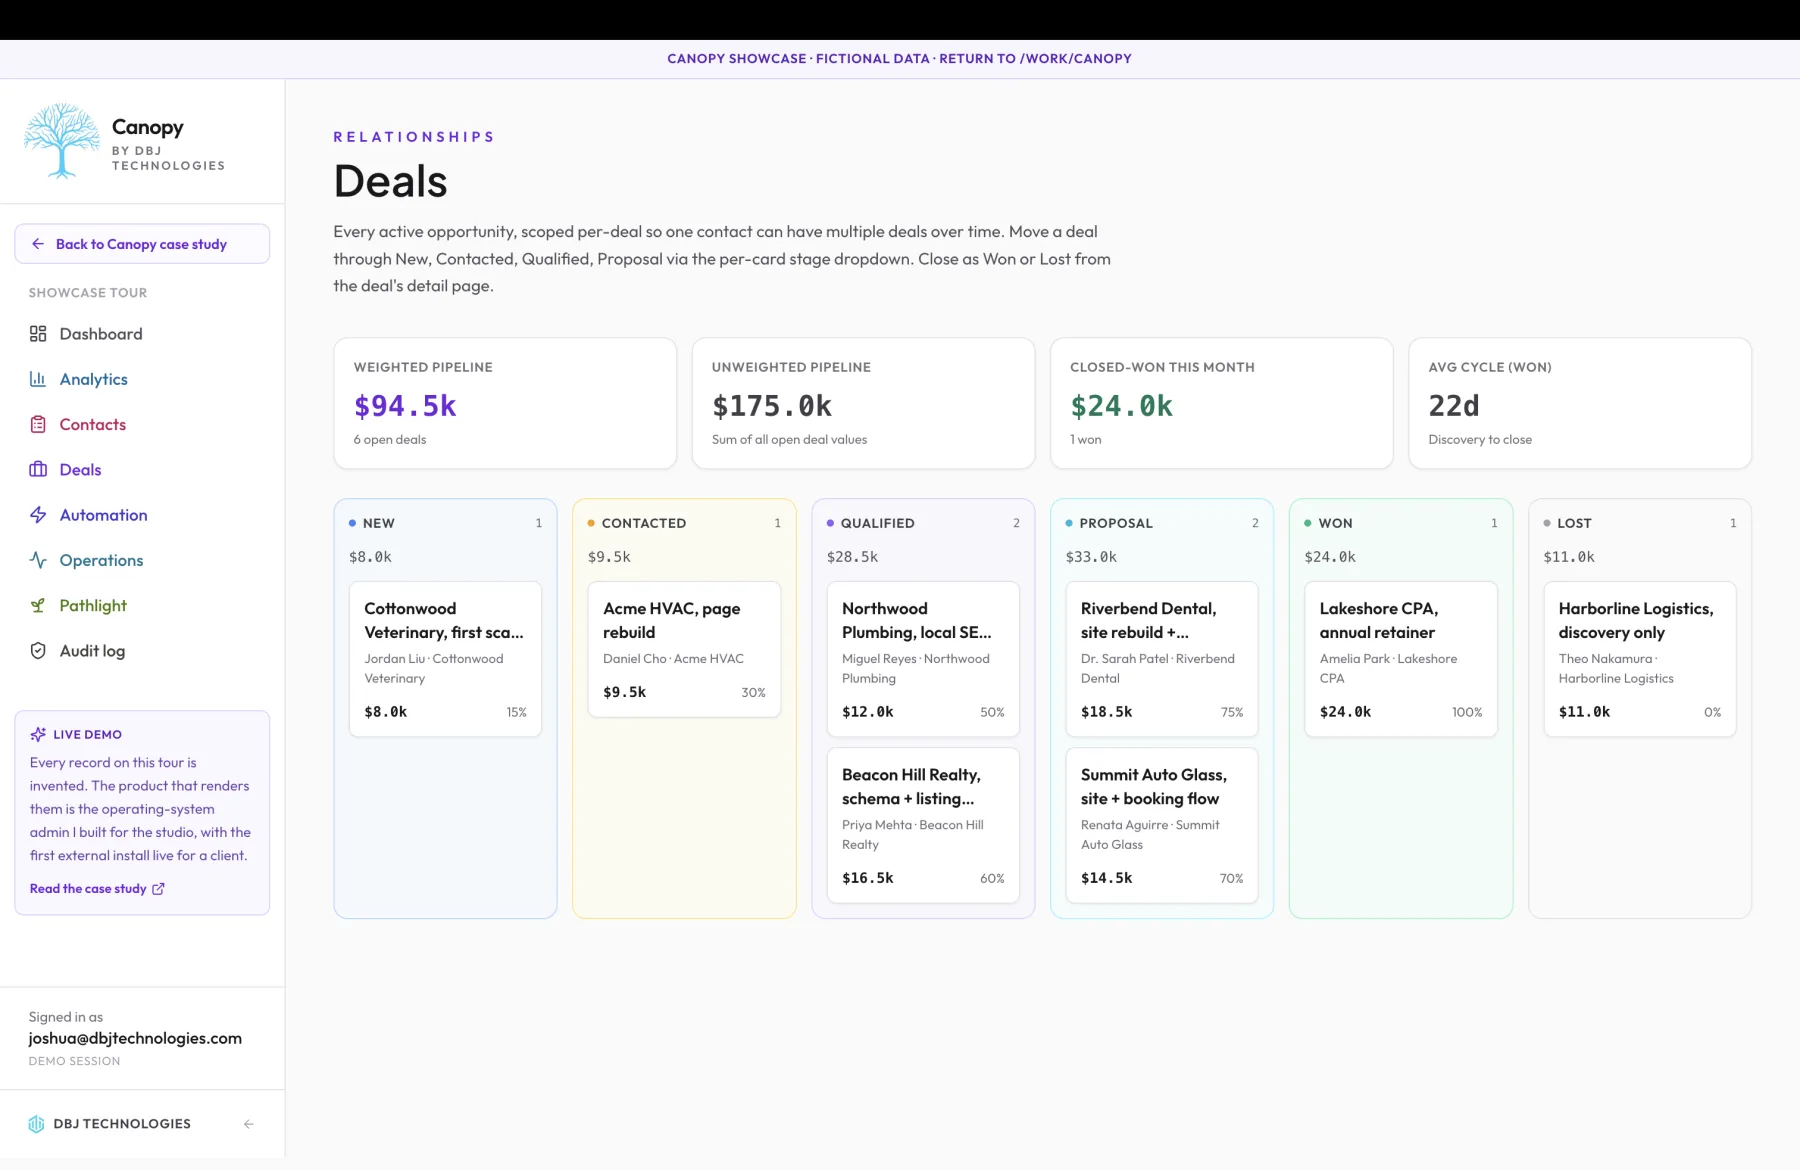Image resolution: width=1800 pixels, height=1170 pixels.
Task: Click the 'Discovery to close' caption
Action: (x=1480, y=439)
